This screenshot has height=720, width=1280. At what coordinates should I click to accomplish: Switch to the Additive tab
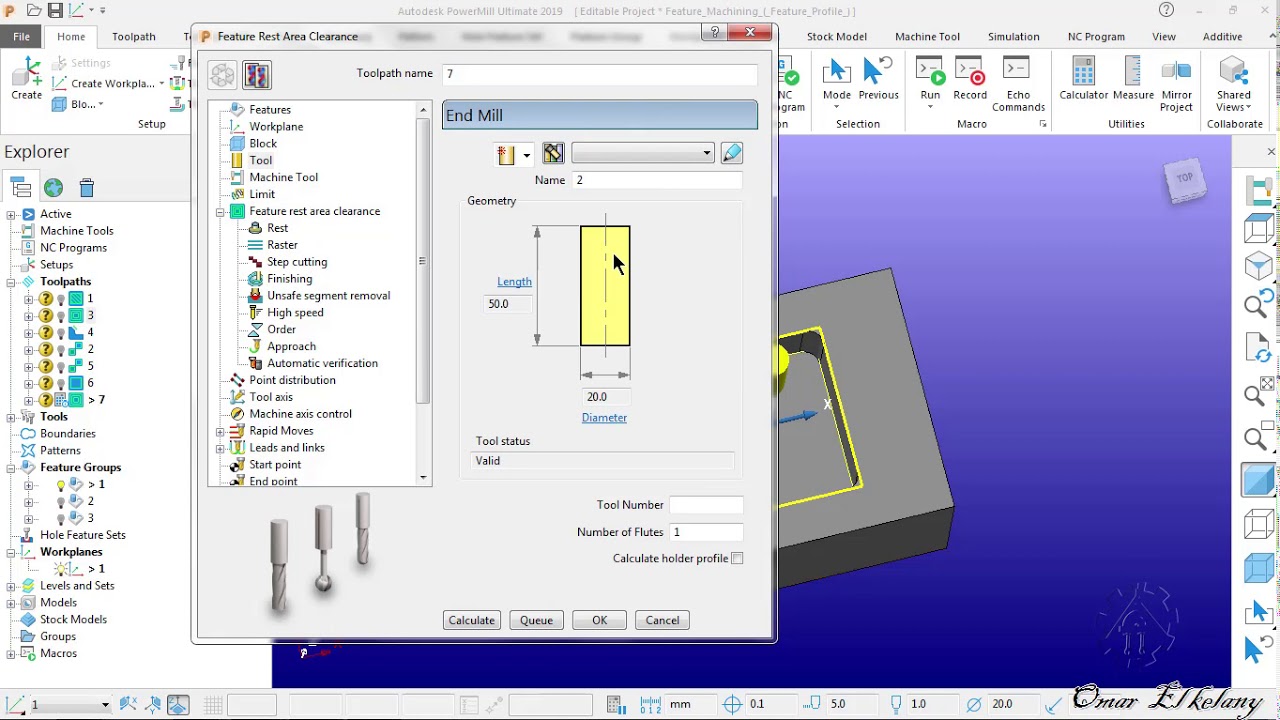tap(1222, 36)
